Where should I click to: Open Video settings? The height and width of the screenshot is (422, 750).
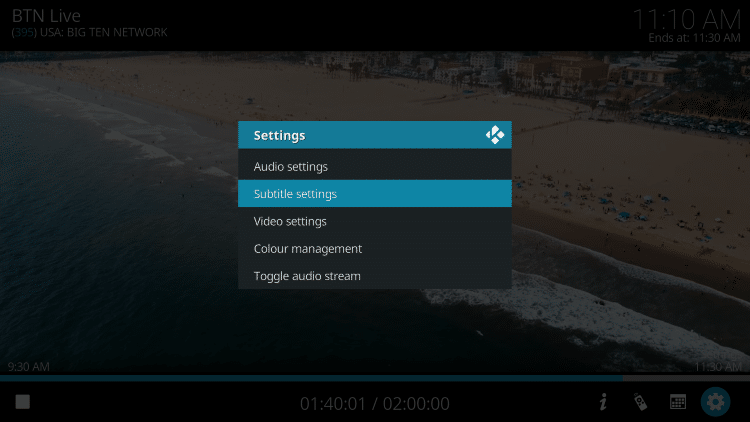point(375,221)
